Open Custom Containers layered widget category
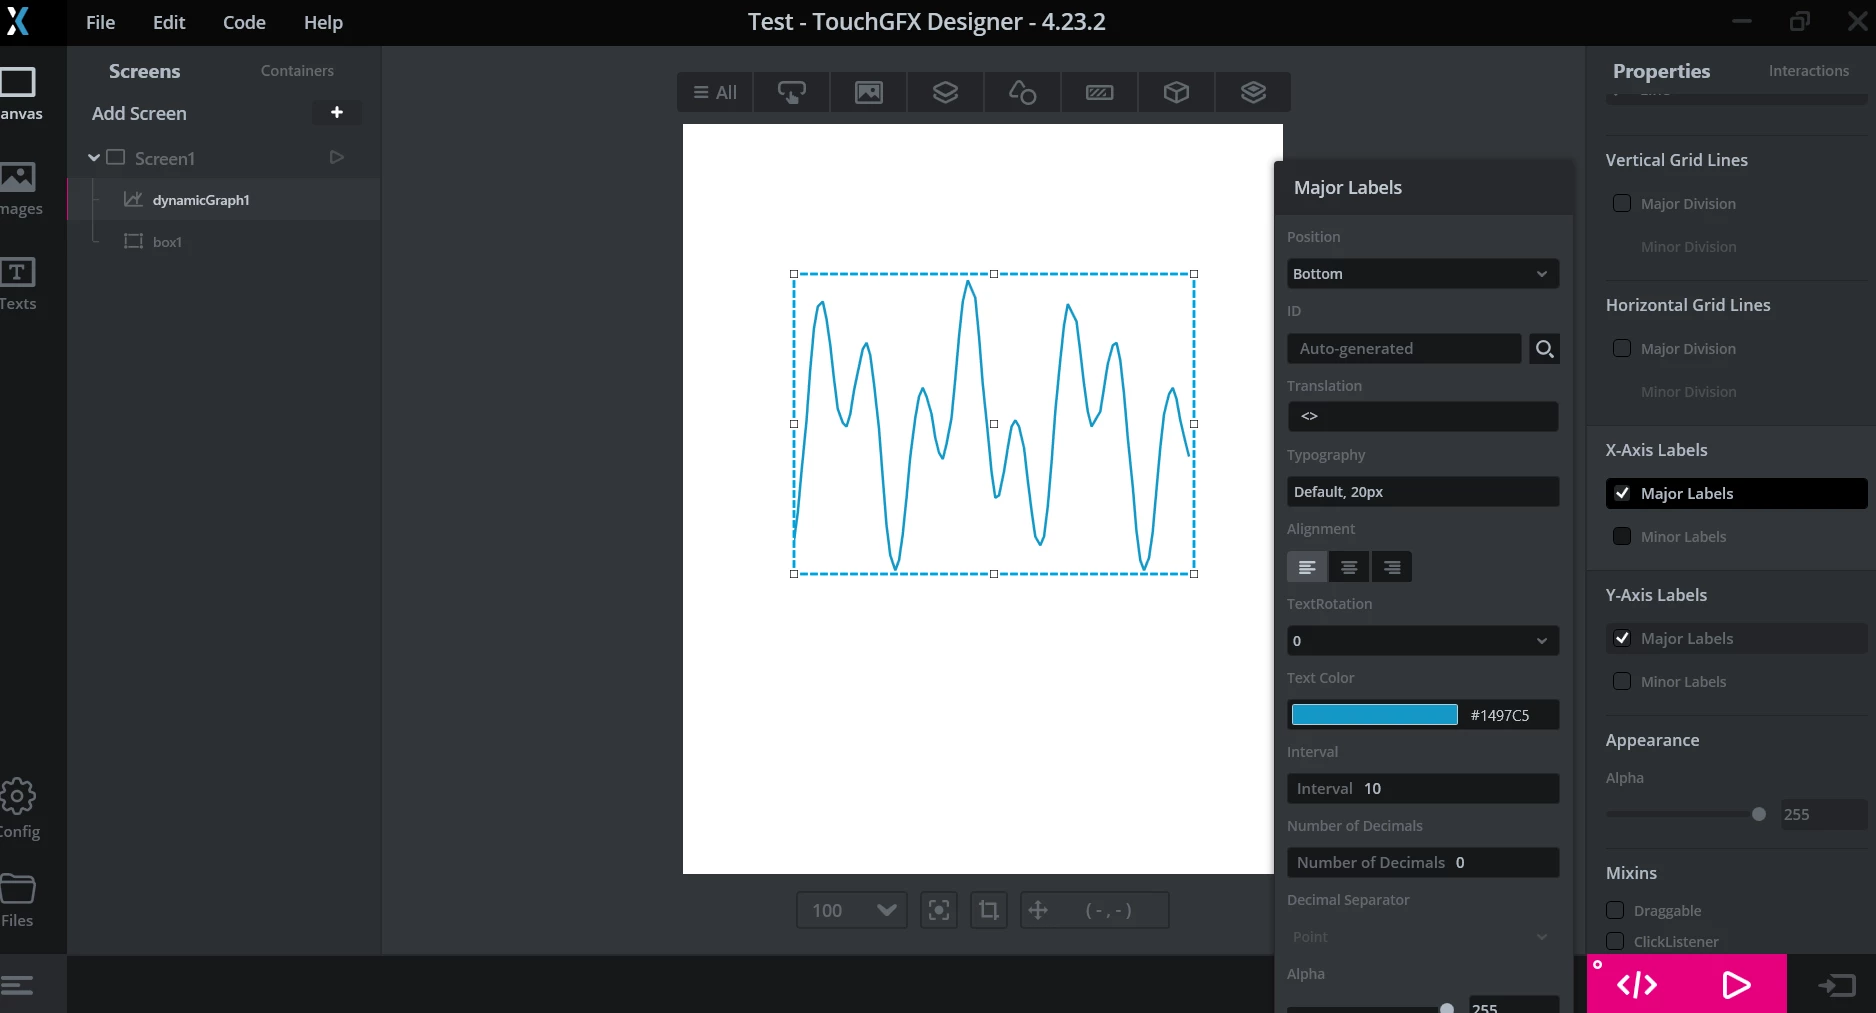1876x1013 pixels. [1253, 92]
